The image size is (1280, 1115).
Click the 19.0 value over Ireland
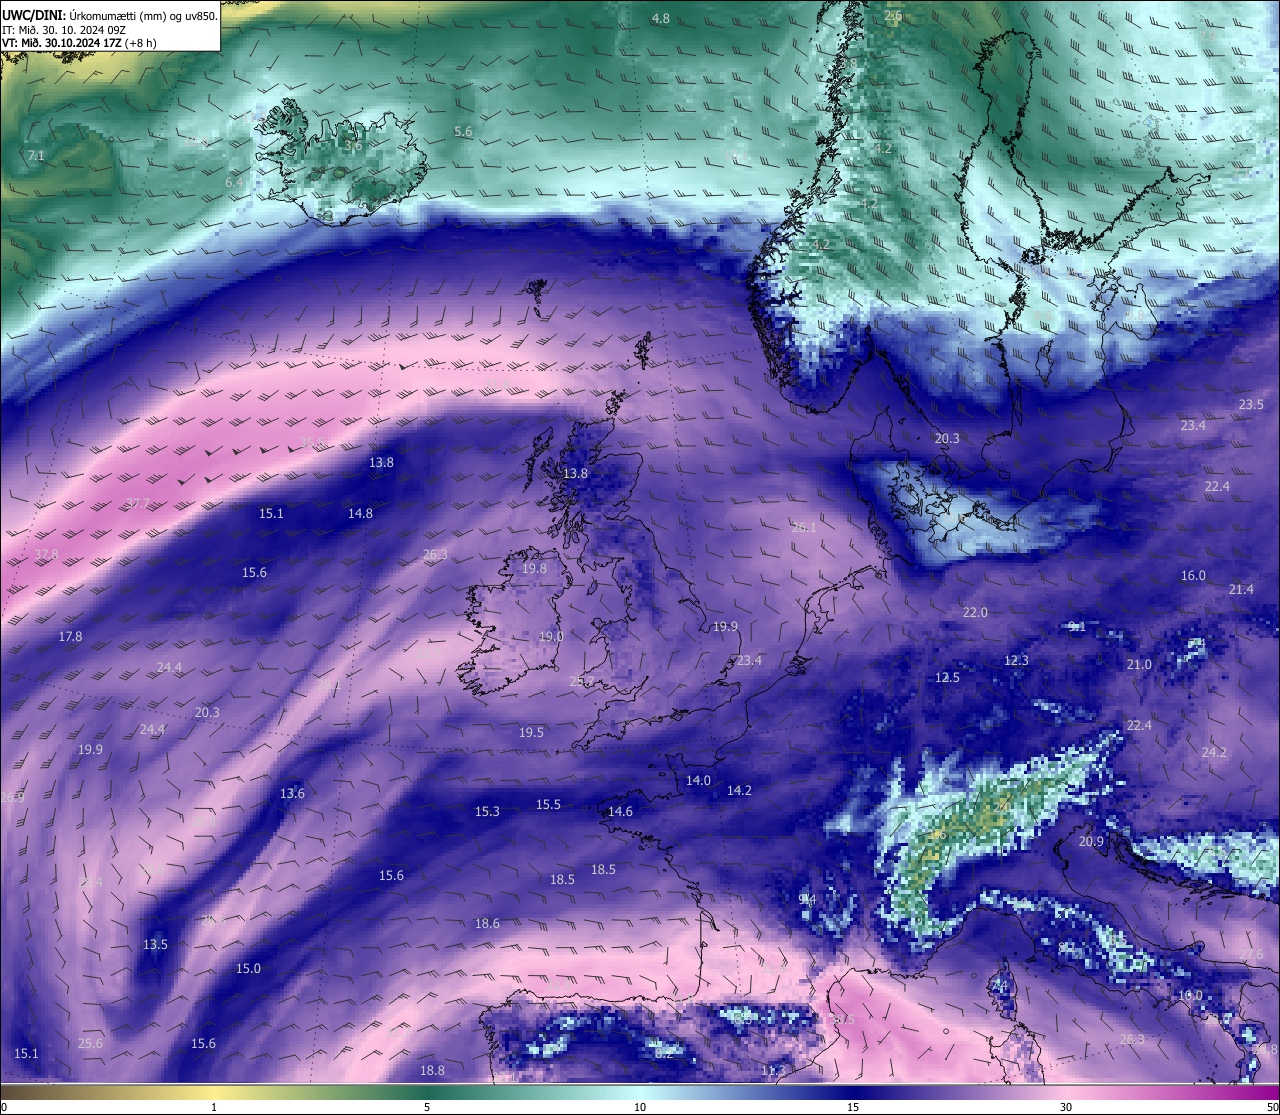tap(551, 637)
